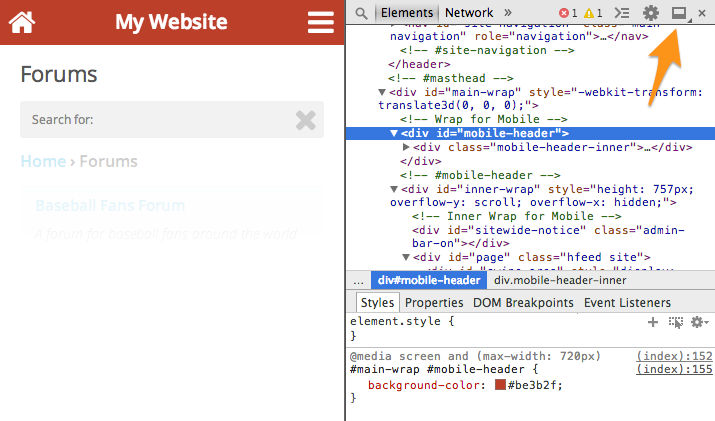Click the yellow warning count indicator
This screenshot has width=715, height=421.
click(x=593, y=13)
